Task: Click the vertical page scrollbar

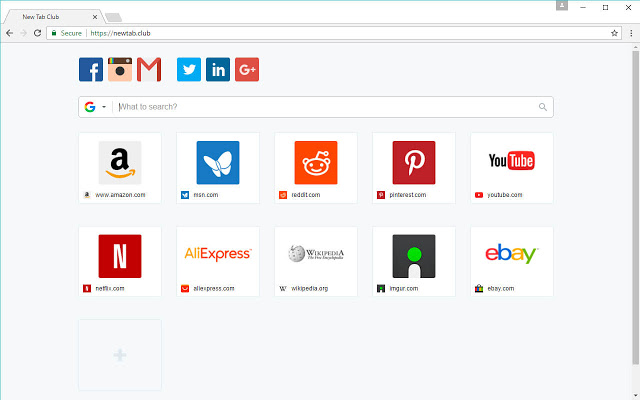Action: 636,207
